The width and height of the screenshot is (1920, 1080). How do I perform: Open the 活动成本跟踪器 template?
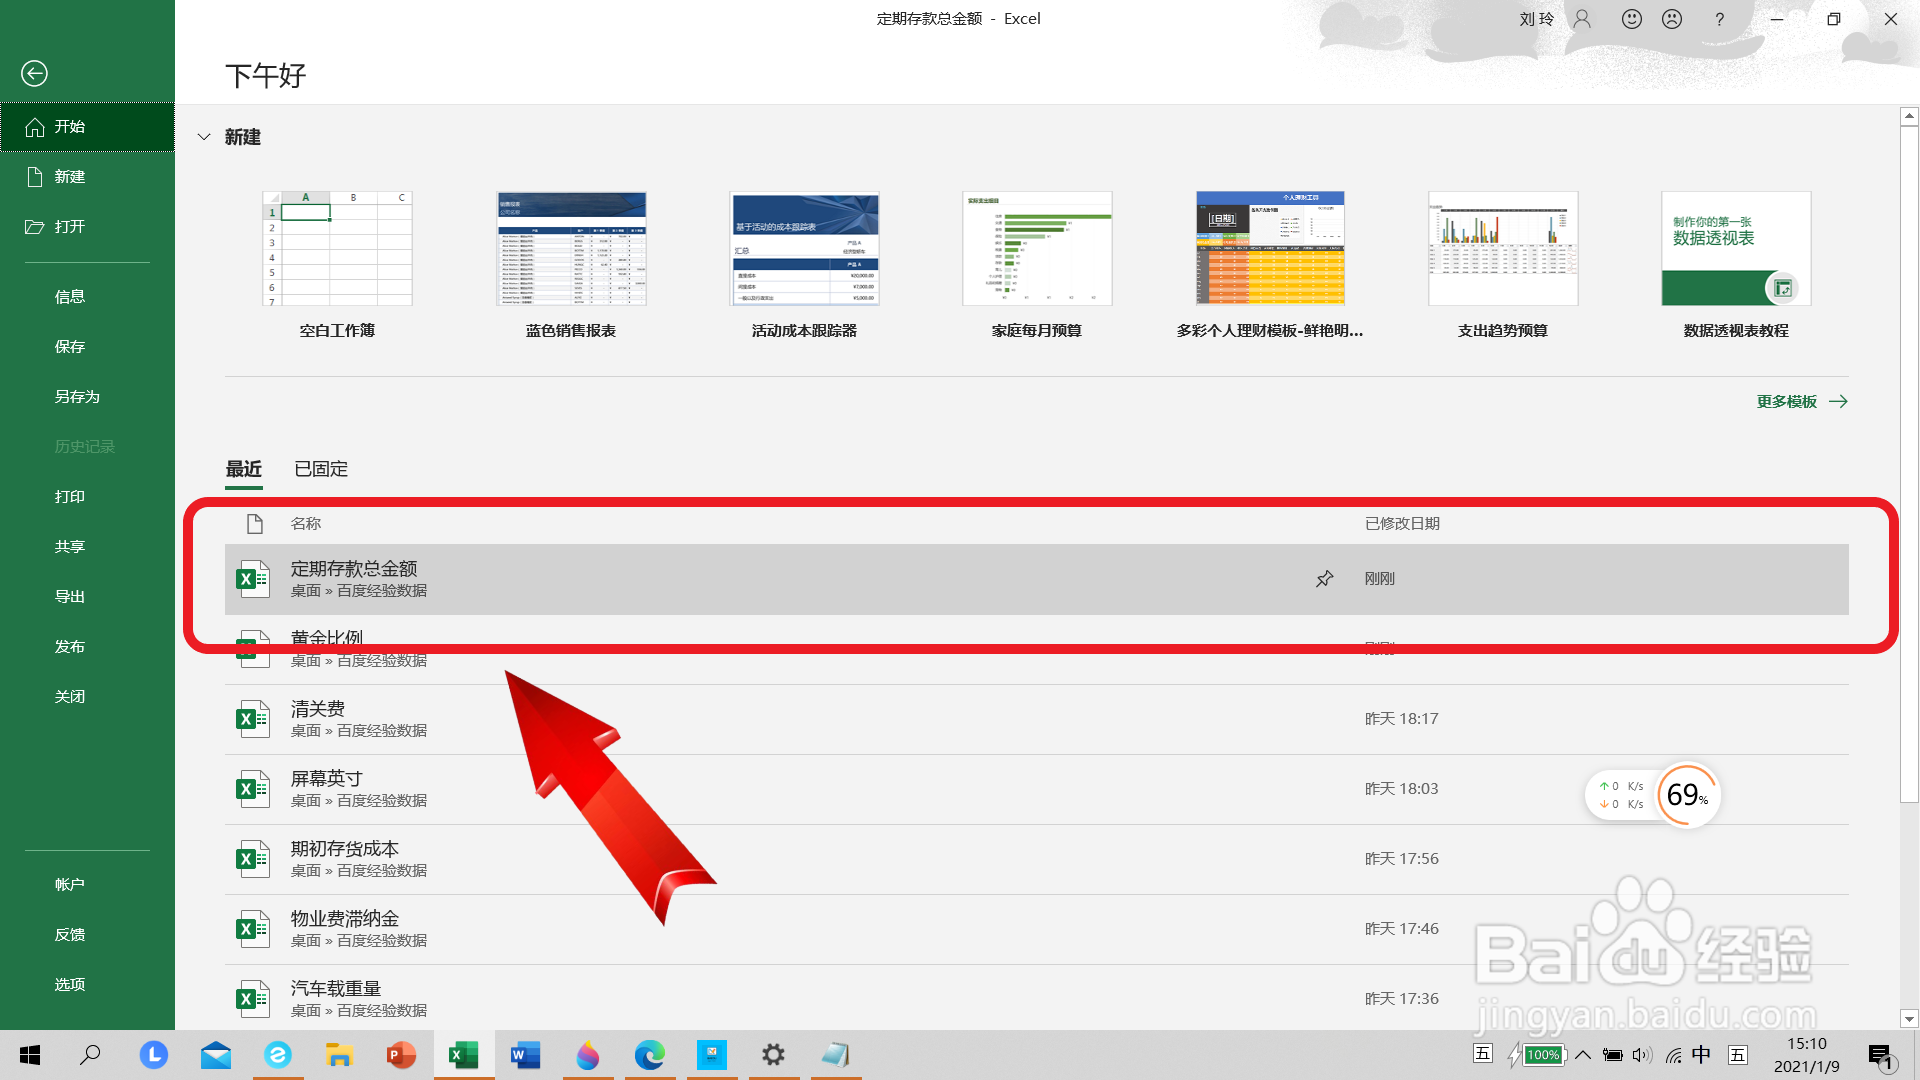pyautogui.click(x=804, y=248)
